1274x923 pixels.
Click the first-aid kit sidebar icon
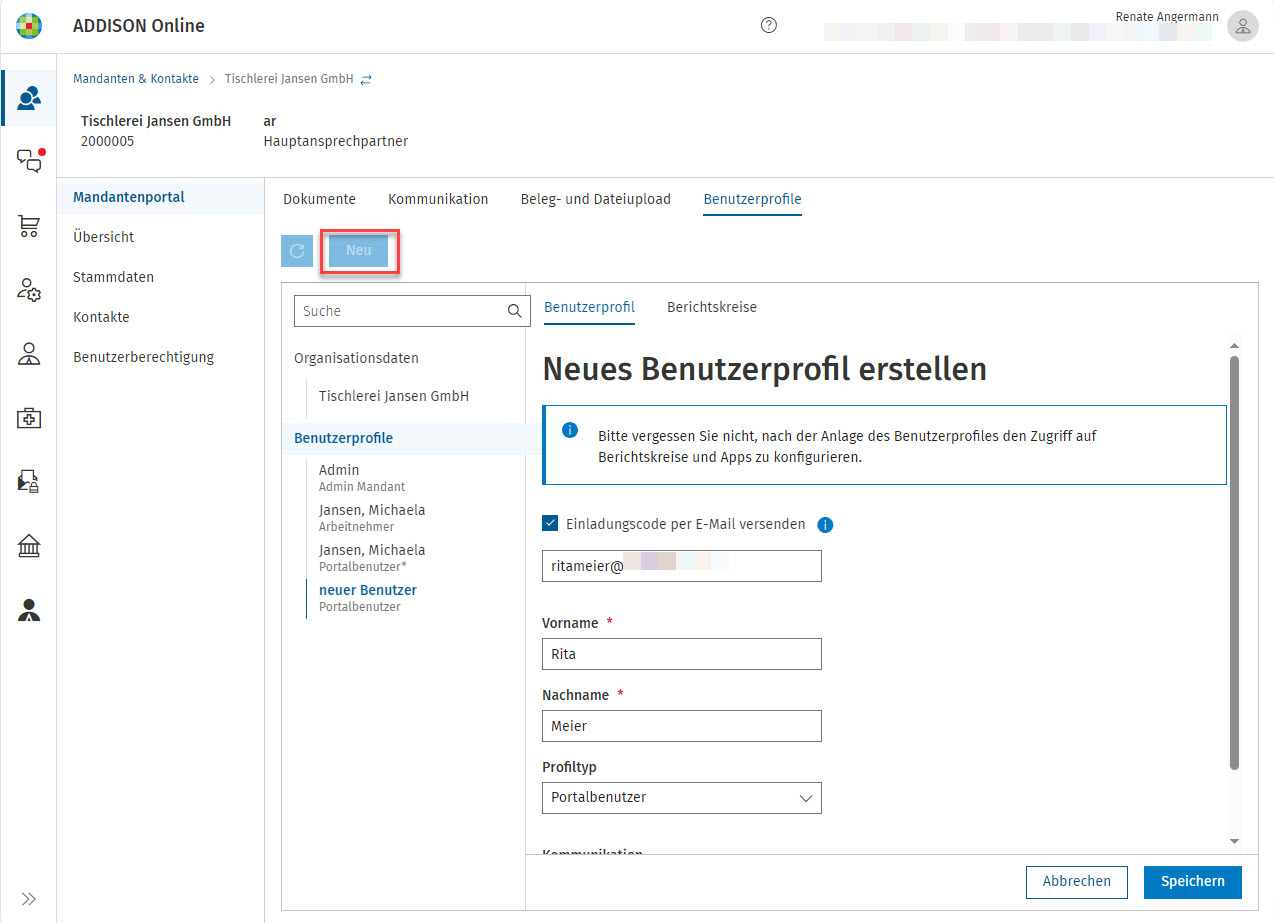pyautogui.click(x=29, y=418)
